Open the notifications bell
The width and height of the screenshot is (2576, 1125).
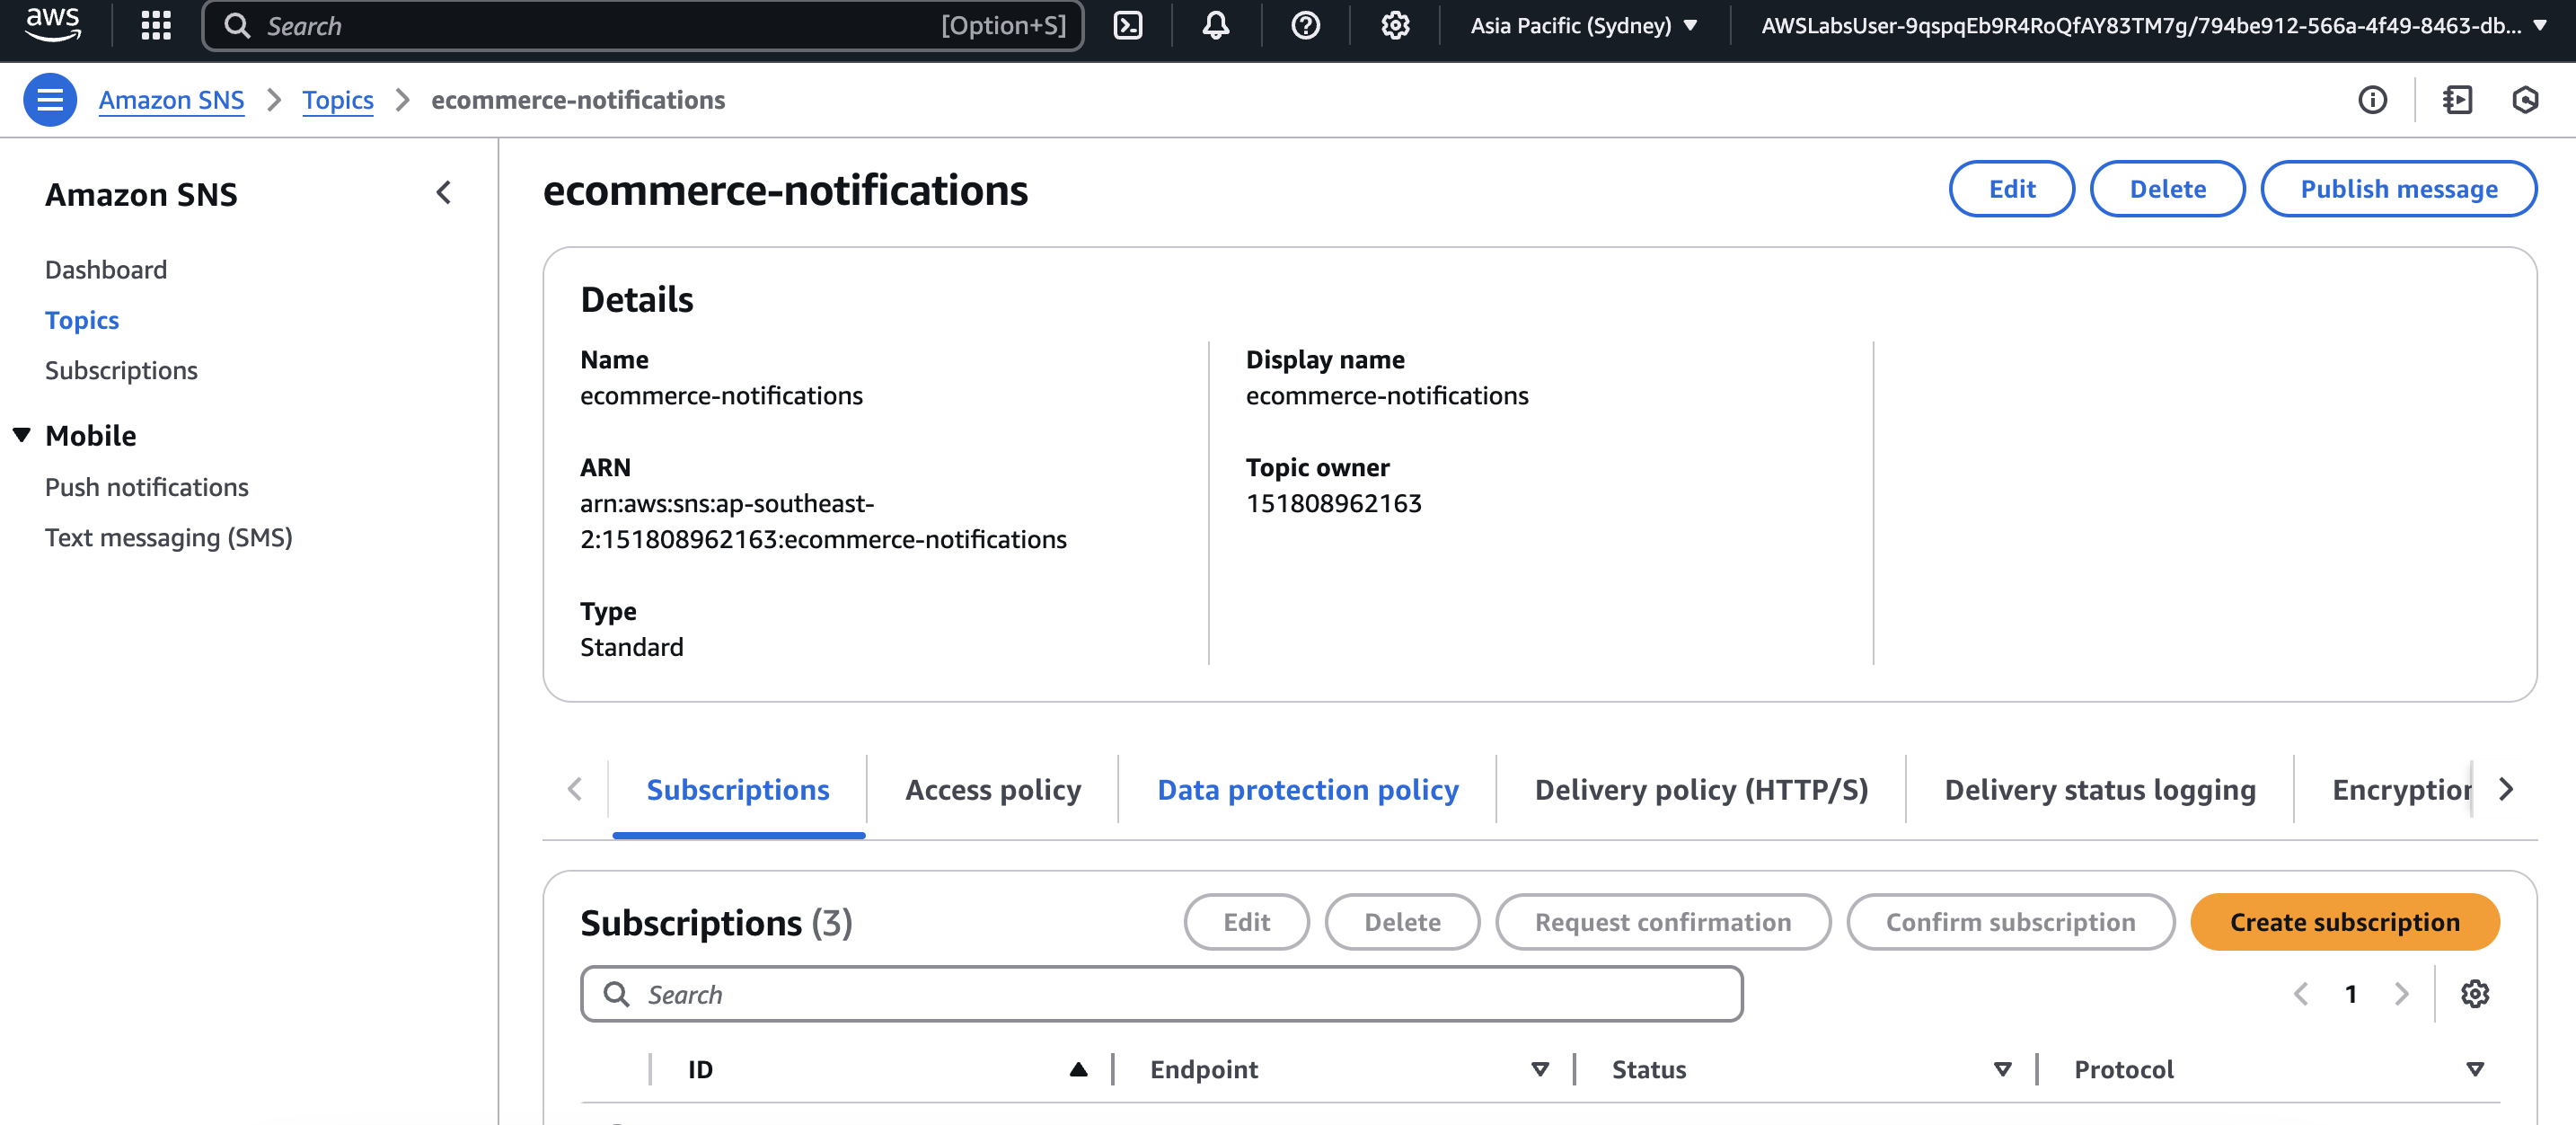point(1215,25)
